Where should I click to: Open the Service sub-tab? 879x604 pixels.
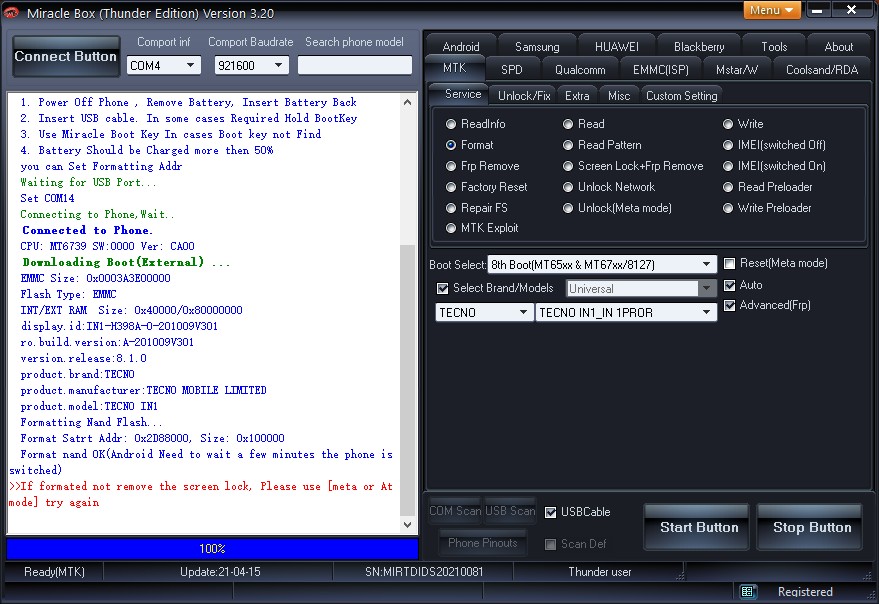tap(462, 94)
